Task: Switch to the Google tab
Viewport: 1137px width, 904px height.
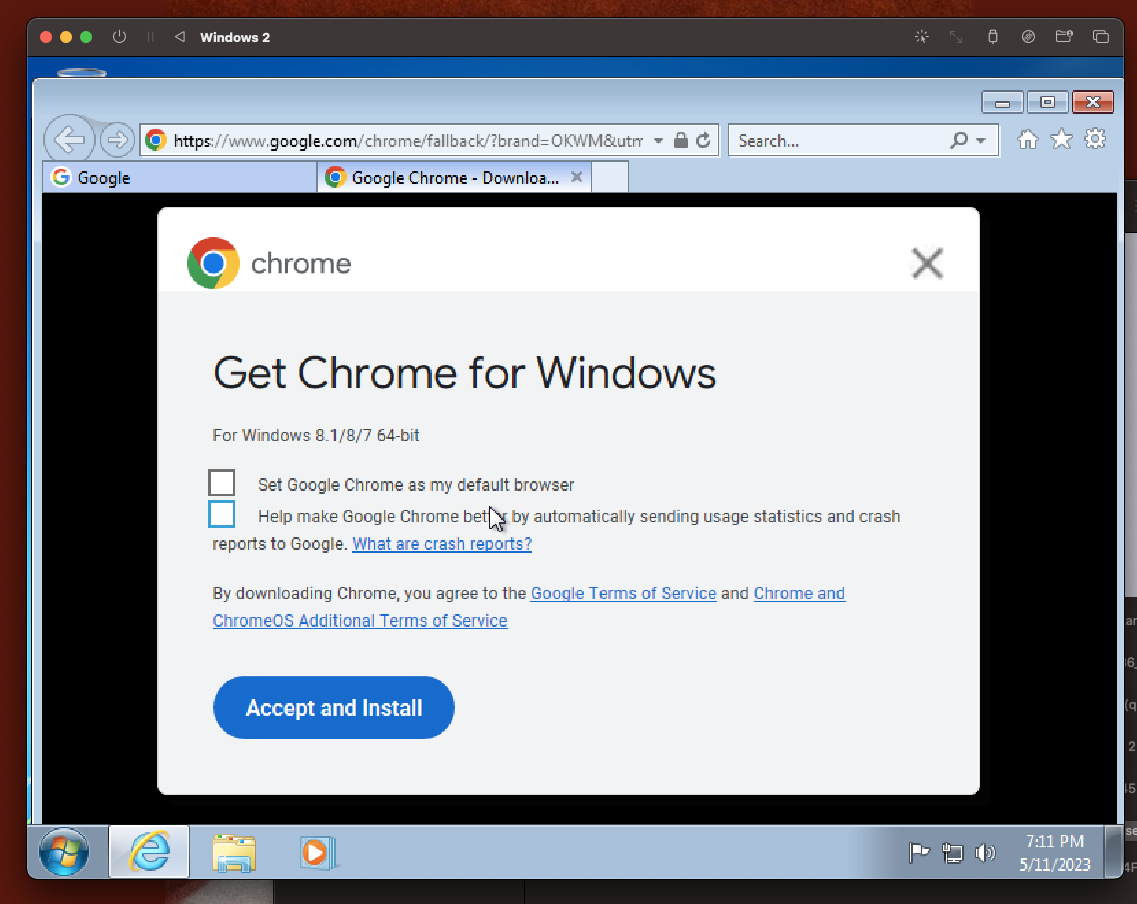Action: pyautogui.click(x=180, y=178)
